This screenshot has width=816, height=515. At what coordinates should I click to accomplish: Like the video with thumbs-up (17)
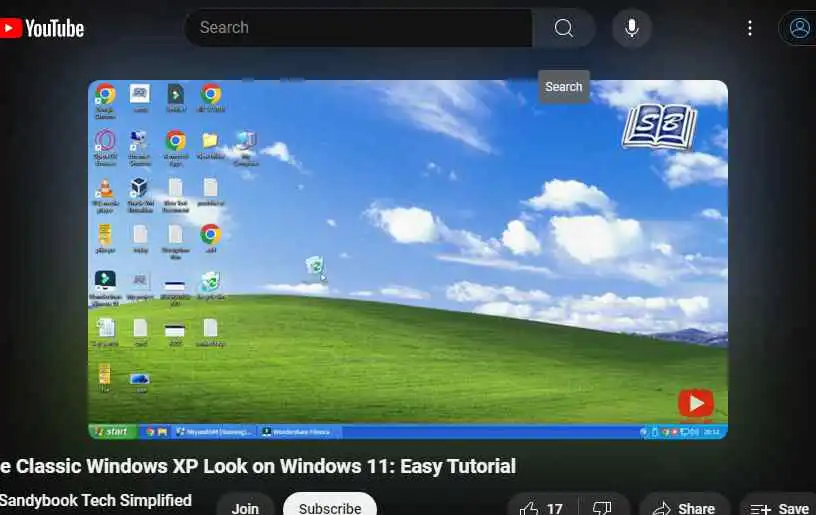coord(541,508)
